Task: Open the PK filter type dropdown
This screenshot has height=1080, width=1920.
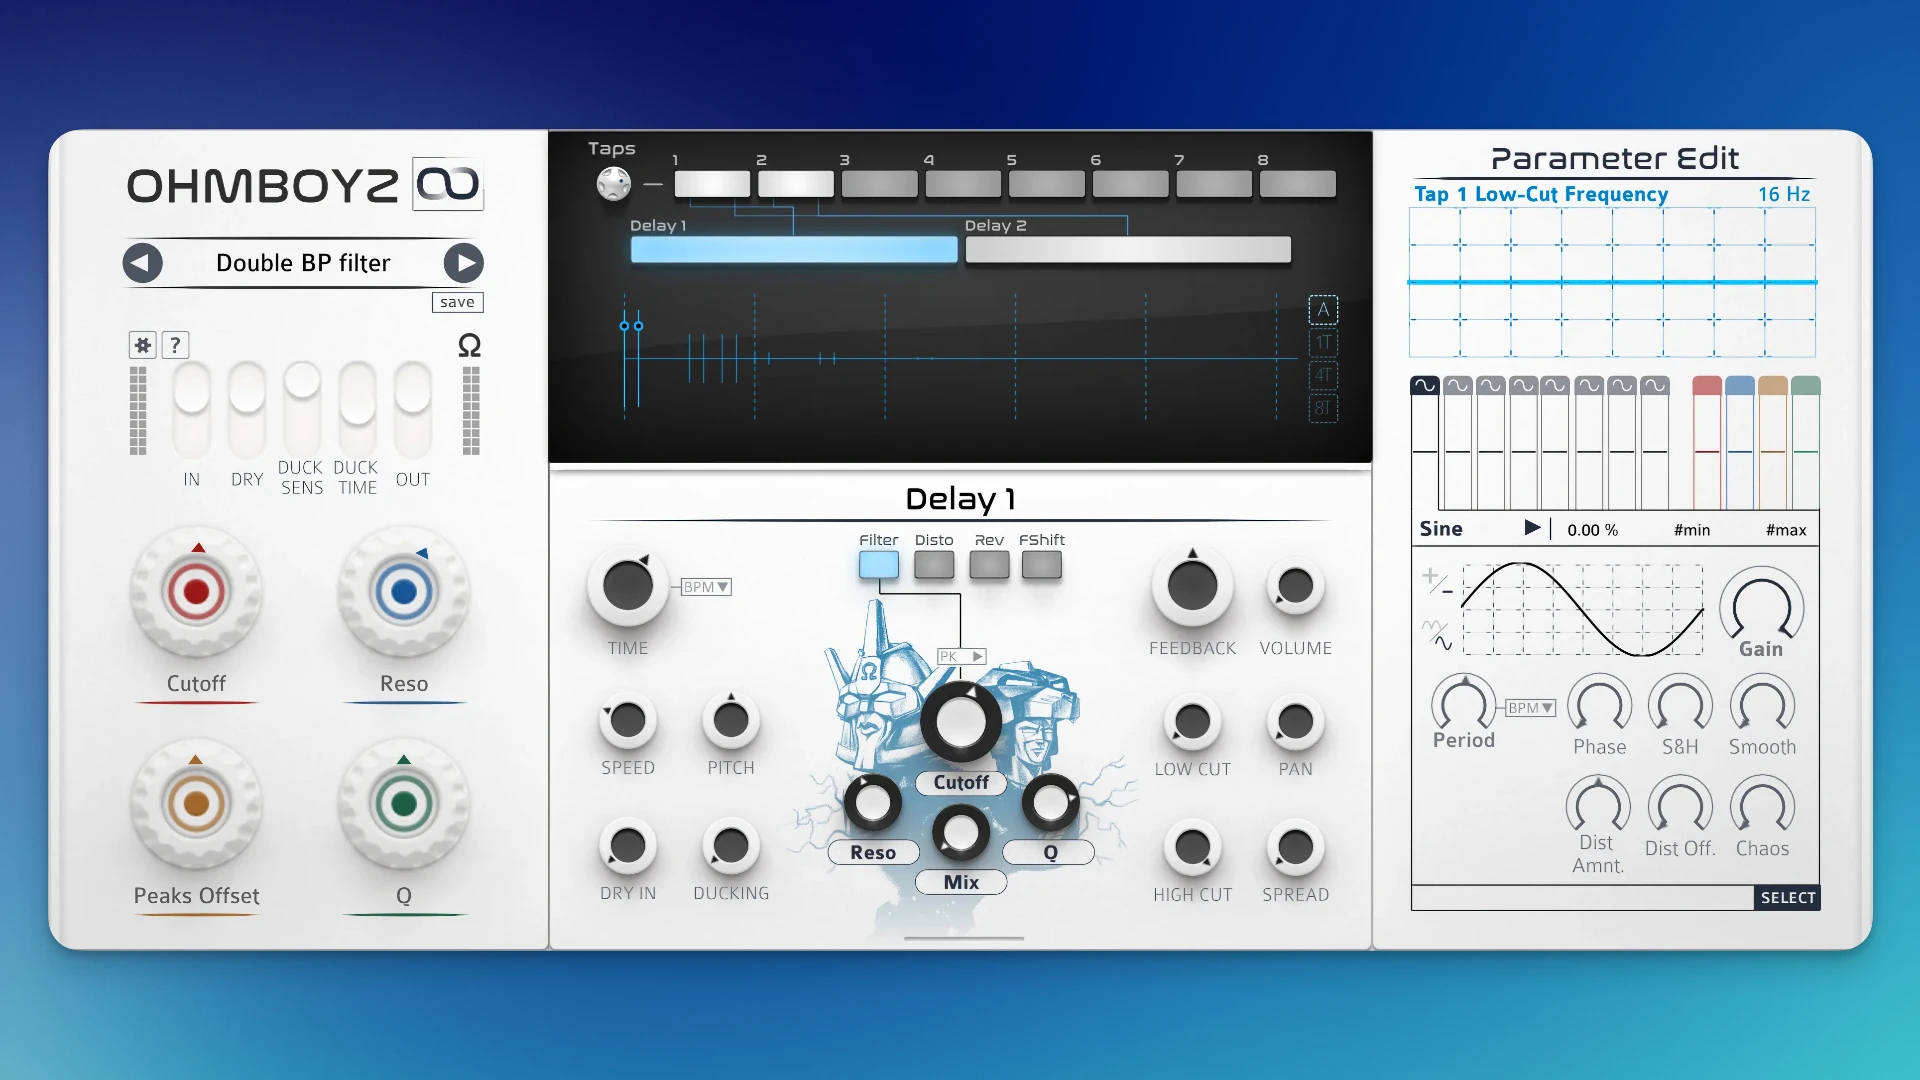Action: (x=962, y=656)
